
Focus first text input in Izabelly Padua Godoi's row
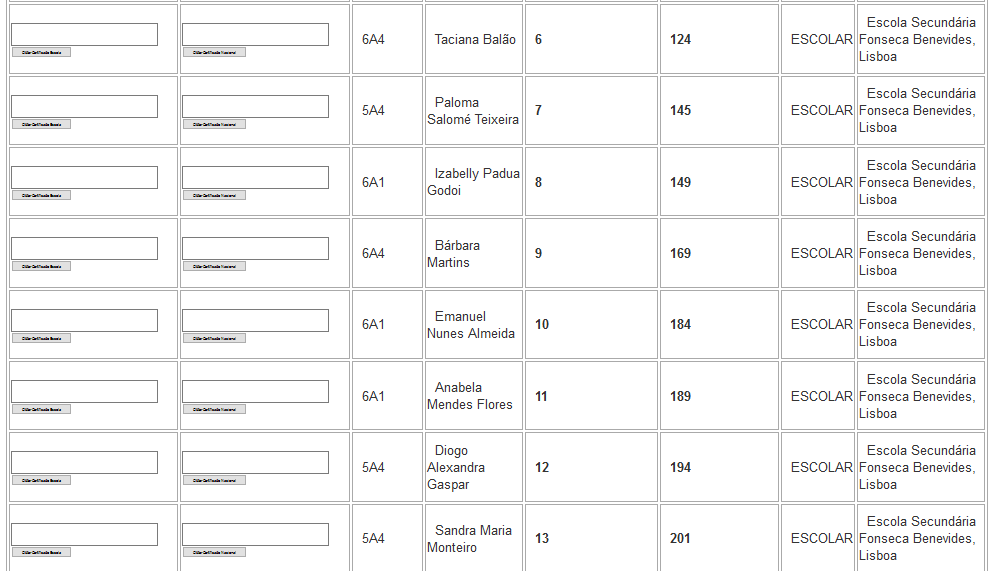[84, 177]
